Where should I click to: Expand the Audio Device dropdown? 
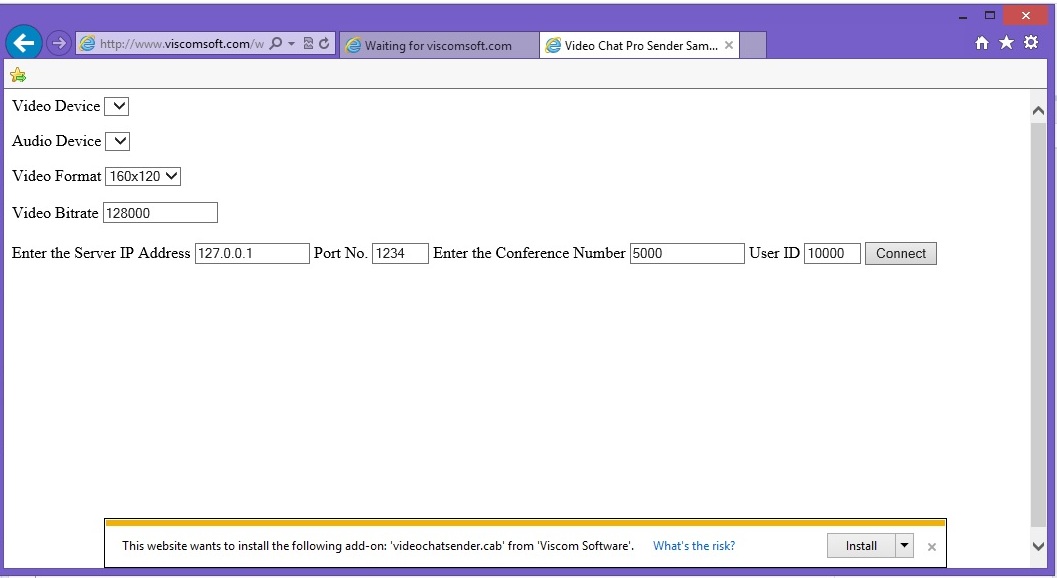[118, 141]
